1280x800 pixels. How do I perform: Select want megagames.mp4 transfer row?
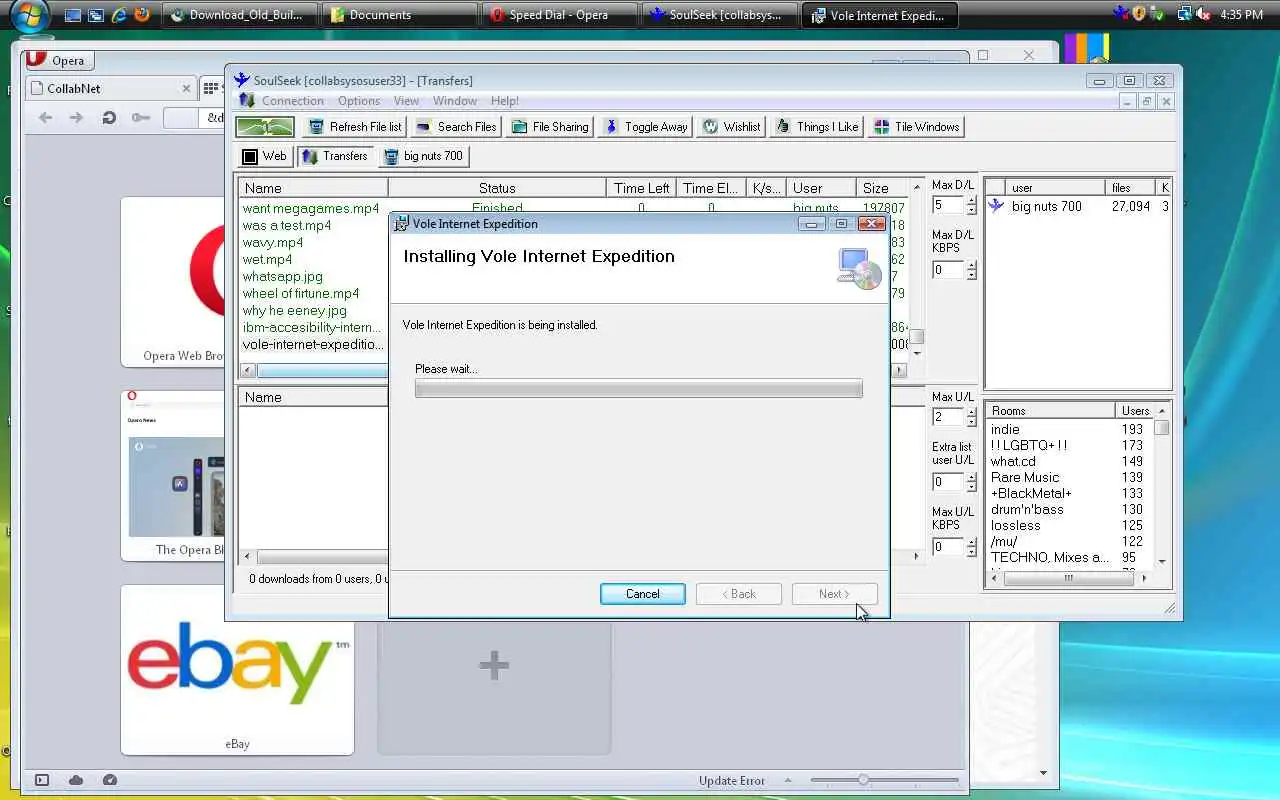pos(311,209)
